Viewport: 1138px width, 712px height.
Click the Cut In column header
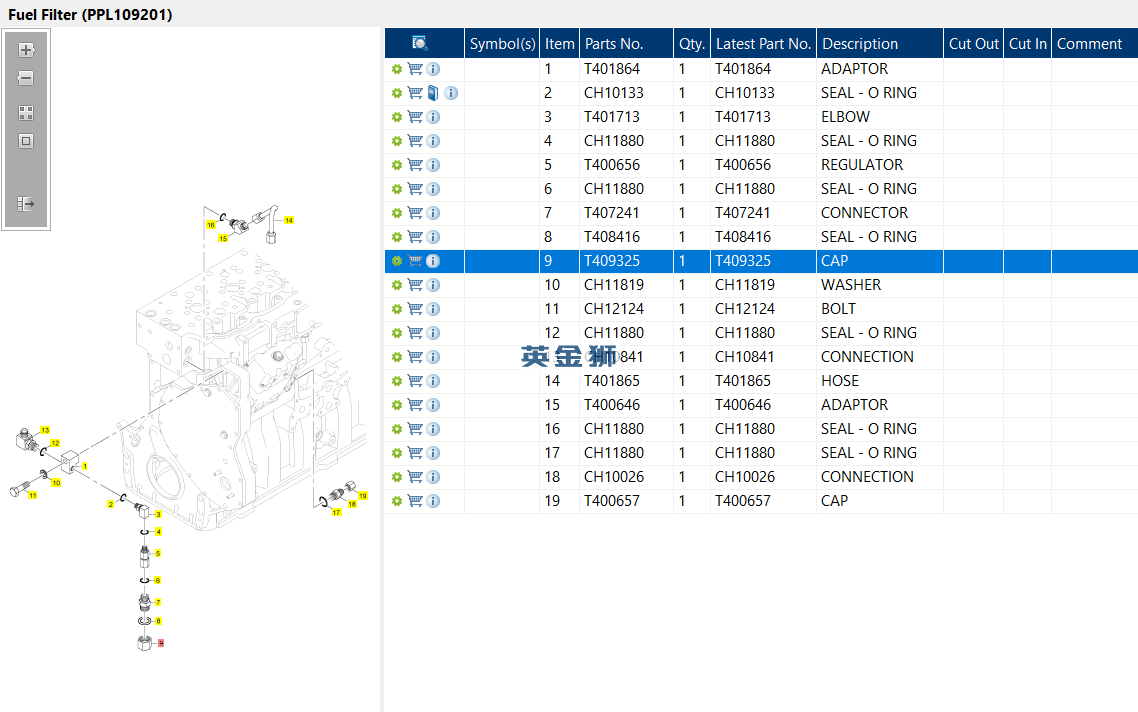coord(1028,44)
